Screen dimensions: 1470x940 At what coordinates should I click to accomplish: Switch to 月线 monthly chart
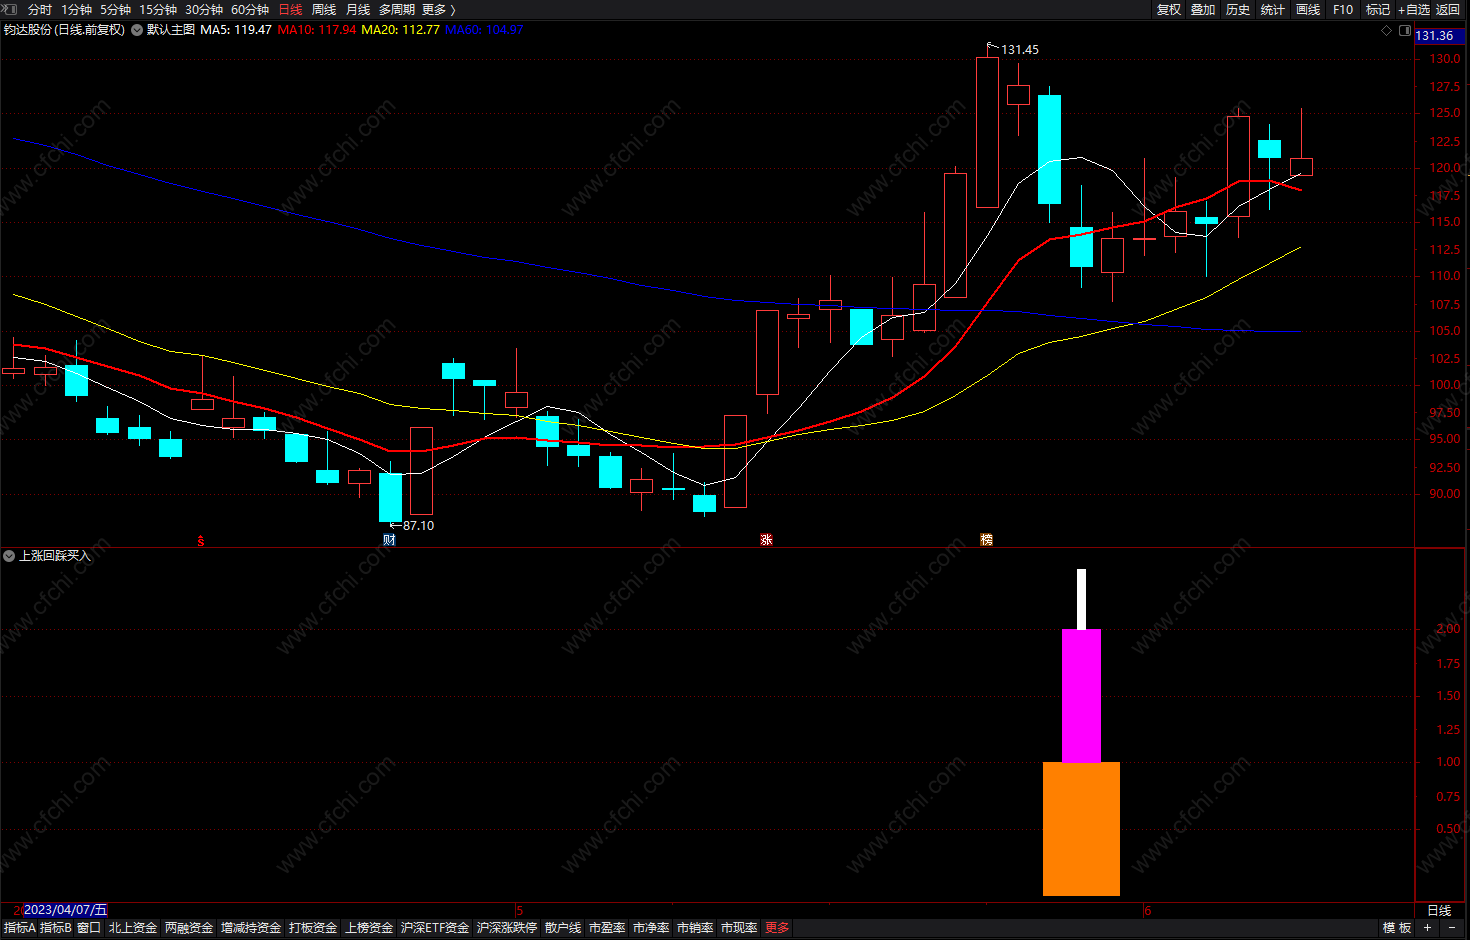[x=358, y=9]
